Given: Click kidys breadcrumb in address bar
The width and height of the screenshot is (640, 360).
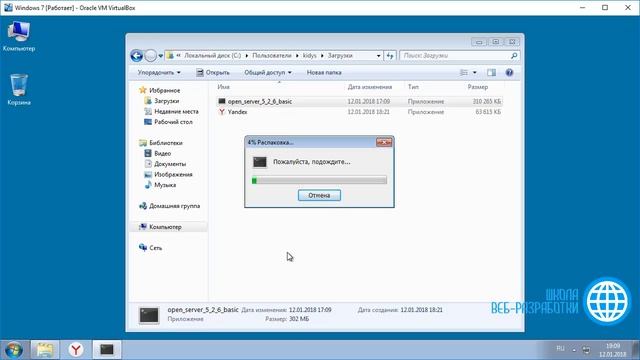Looking at the screenshot, I should pos(309,56).
